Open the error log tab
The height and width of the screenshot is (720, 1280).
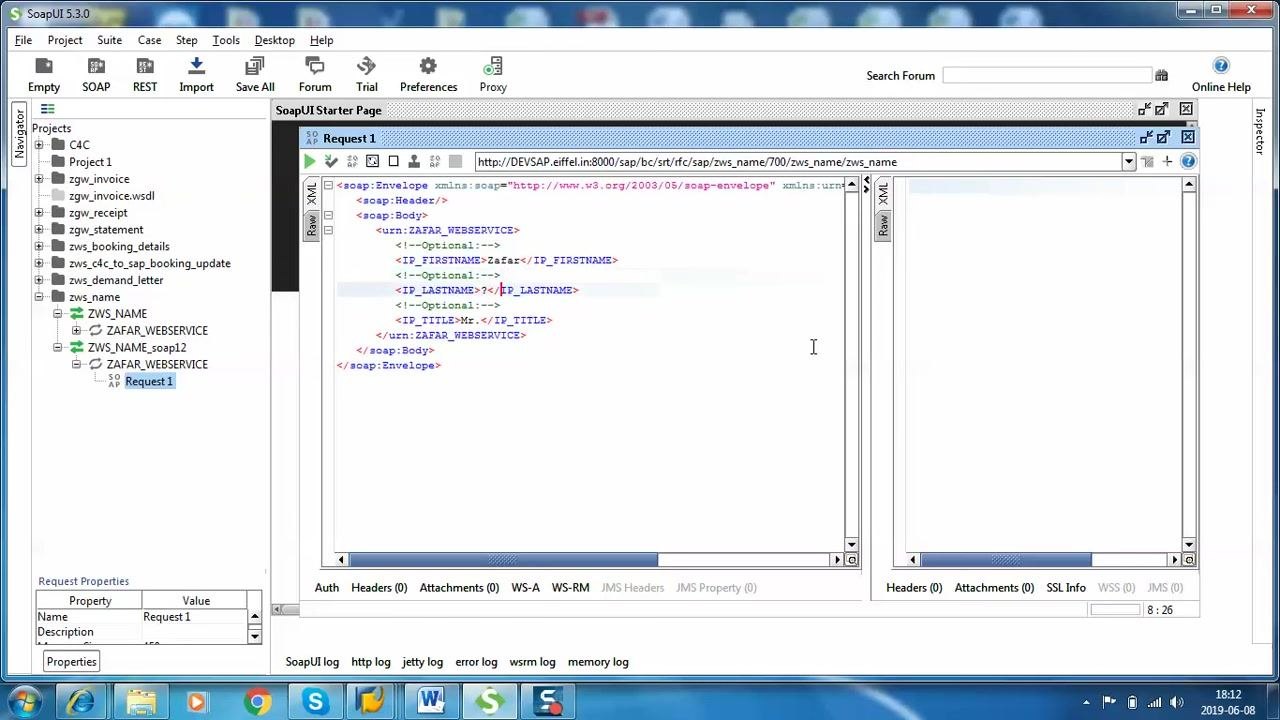pyautogui.click(x=476, y=662)
